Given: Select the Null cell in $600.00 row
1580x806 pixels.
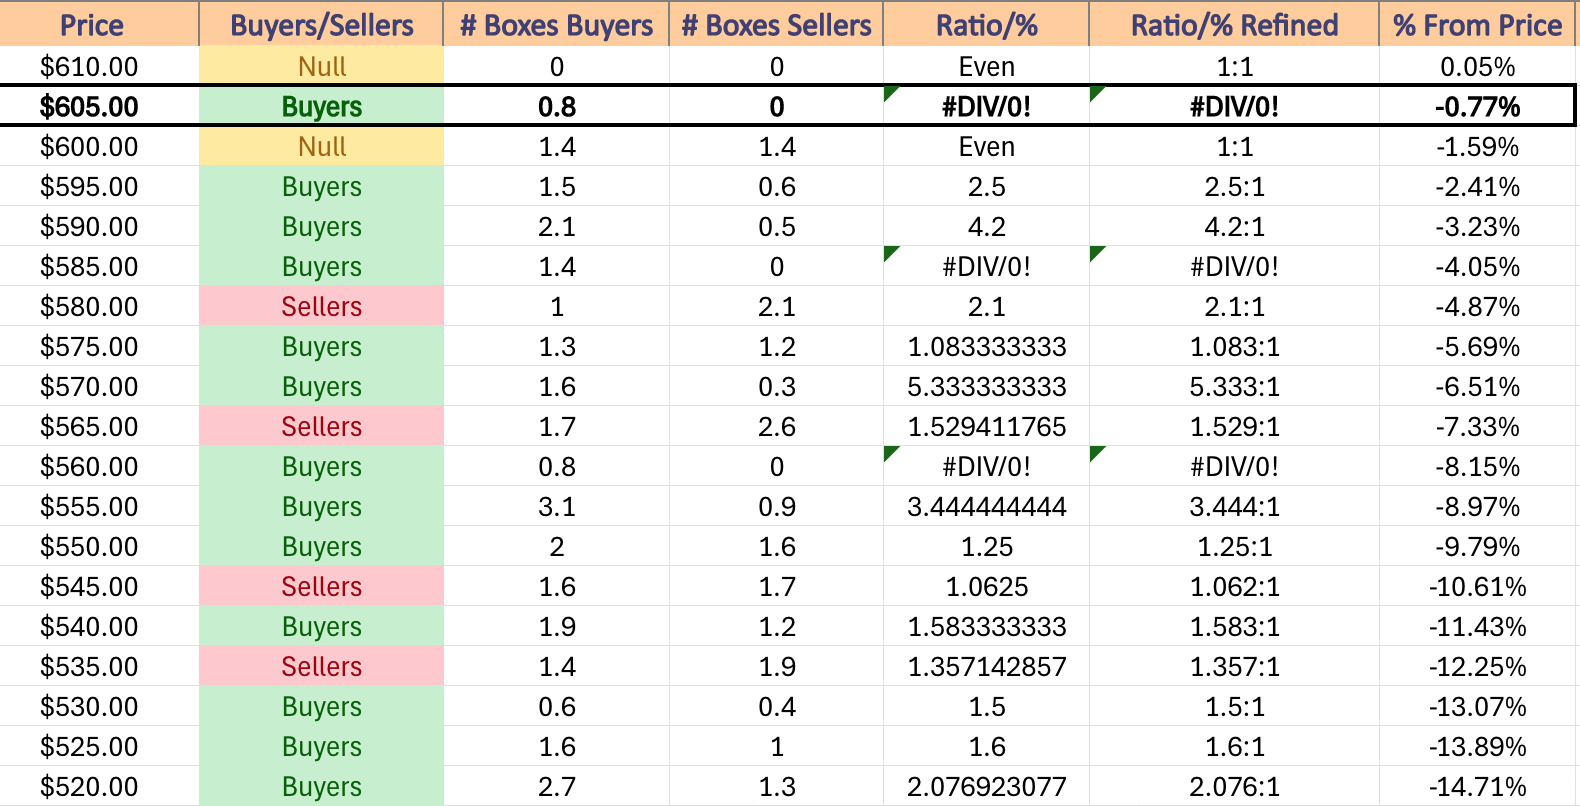Looking at the screenshot, I should click(321, 146).
